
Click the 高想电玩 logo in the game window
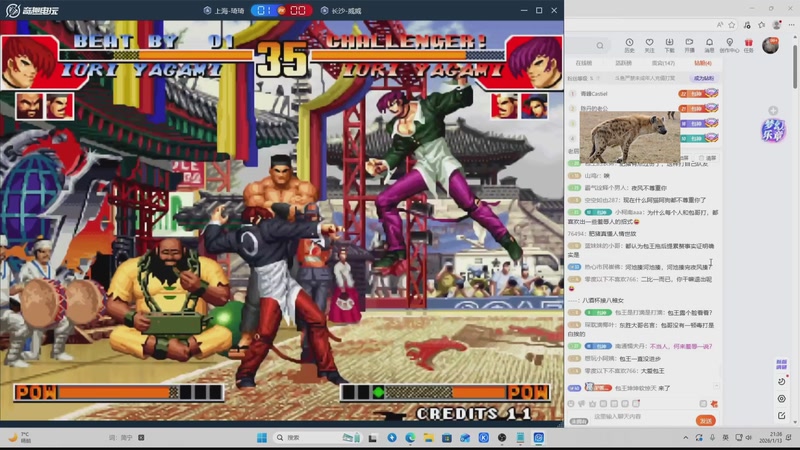pos(32,10)
